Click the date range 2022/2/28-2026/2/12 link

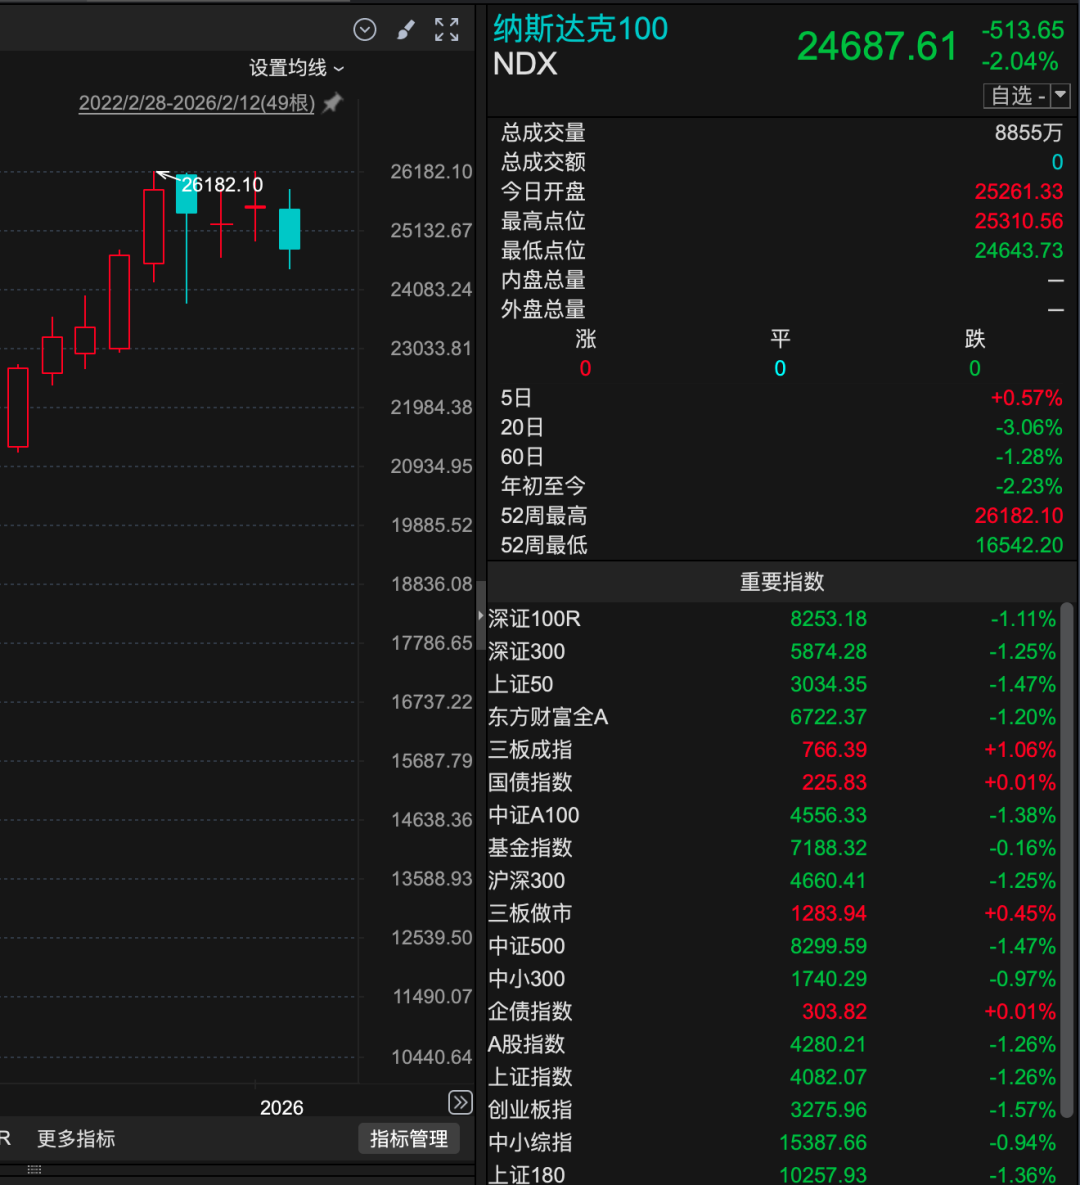[197, 103]
